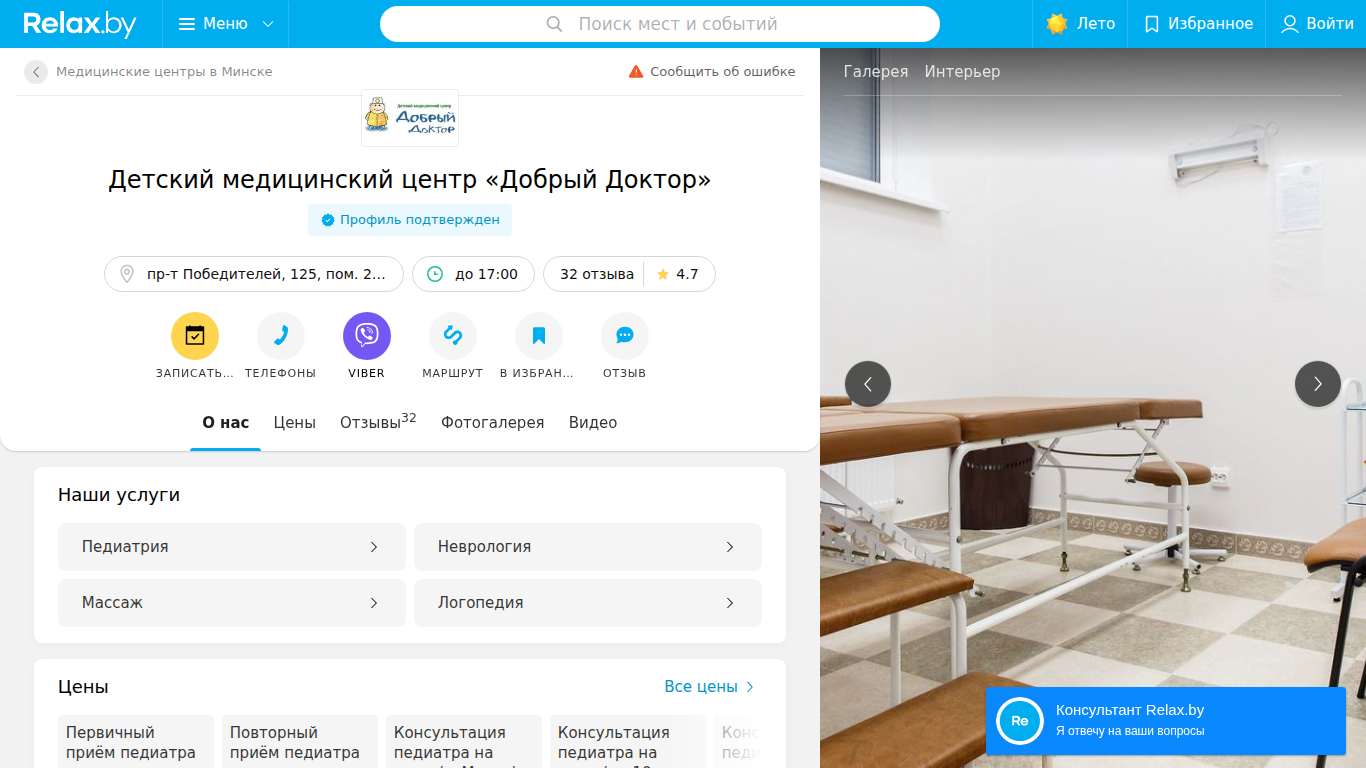
Task: Expand the Массаж chevron arrow
Action: [x=374, y=603]
